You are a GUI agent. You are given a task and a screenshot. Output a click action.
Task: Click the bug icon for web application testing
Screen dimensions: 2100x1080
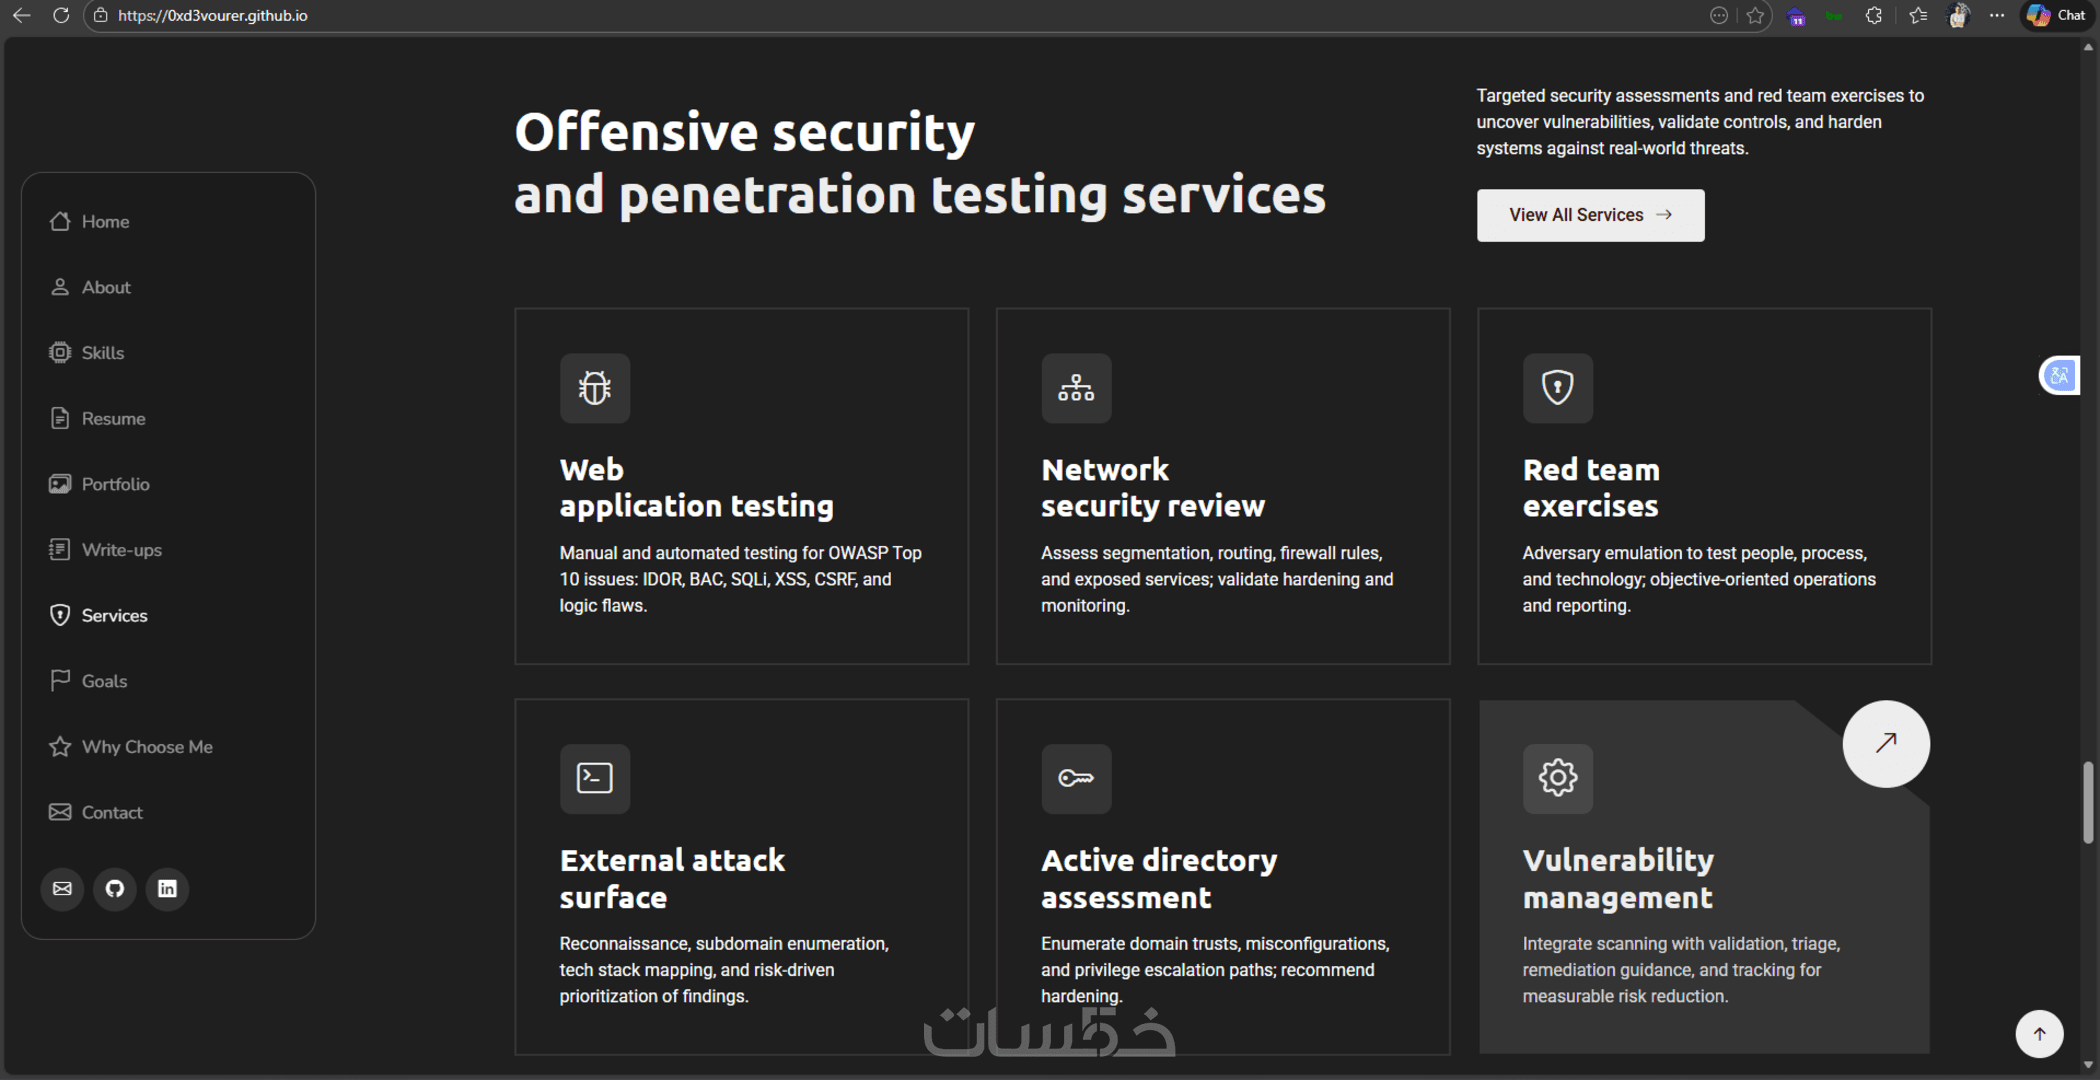pyautogui.click(x=595, y=388)
